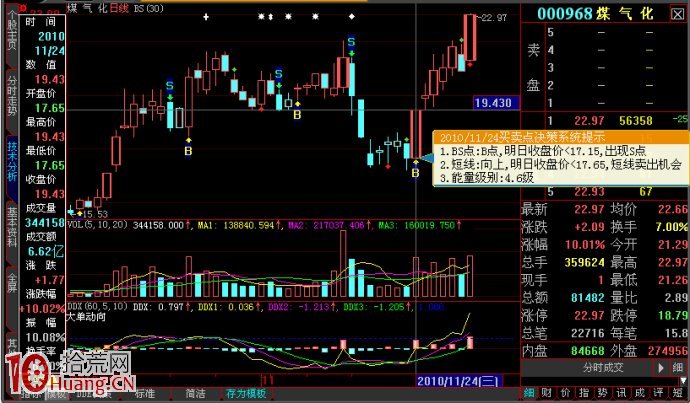The image size is (690, 403).
Task: Click the 15.53 low price label
Action: pos(95,214)
